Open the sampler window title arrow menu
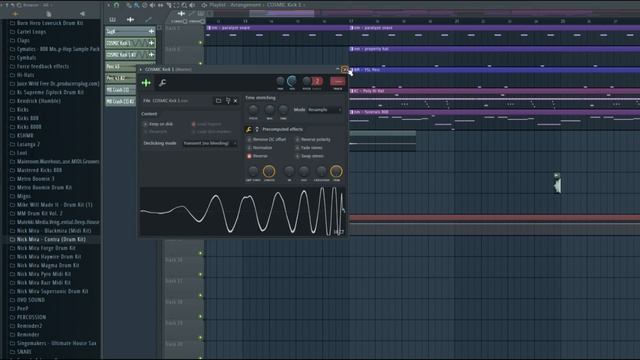The width and height of the screenshot is (640, 360). pos(141,69)
